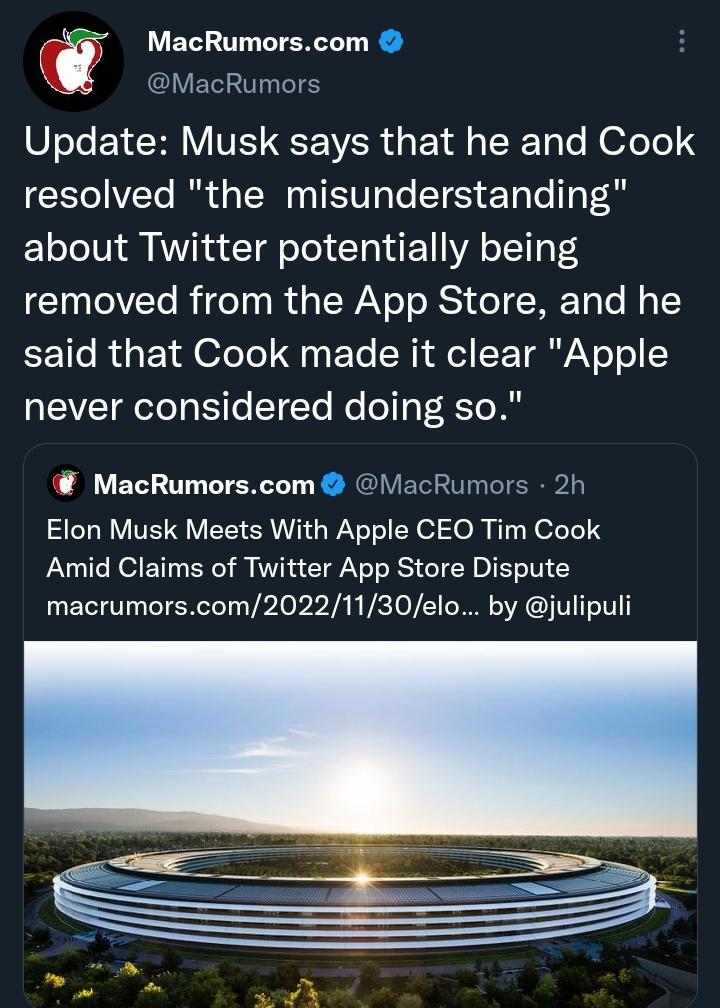720x1008 pixels.
Task: Tap the @MacRumors handle in the quoted tweet
Action: (x=441, y=486)
